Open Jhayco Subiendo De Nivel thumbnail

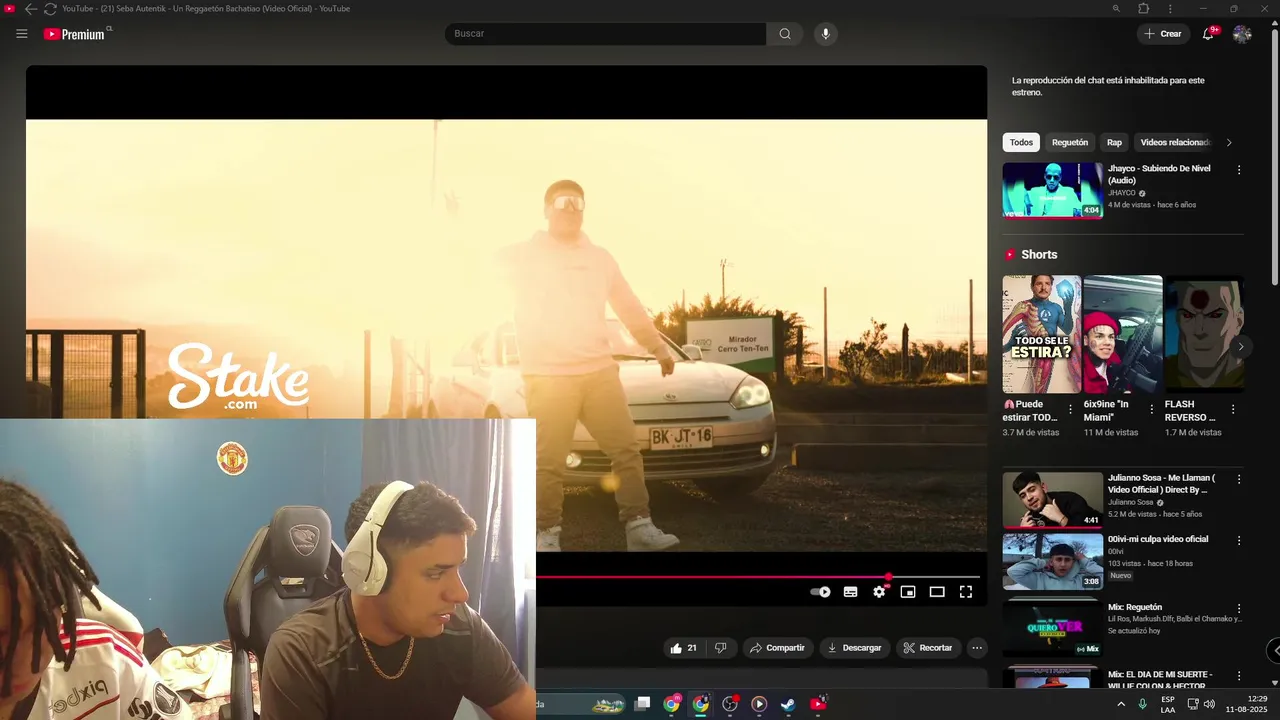pos(1053,190)
